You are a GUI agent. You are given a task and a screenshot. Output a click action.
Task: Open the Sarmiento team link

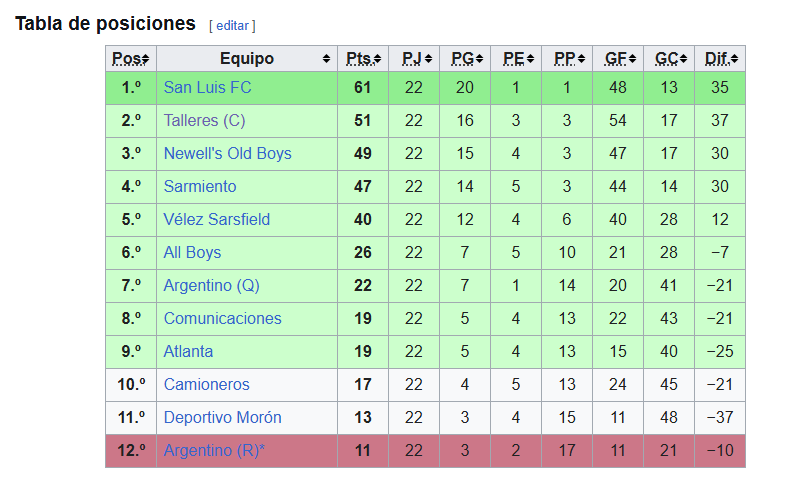(x=200, y=187)
